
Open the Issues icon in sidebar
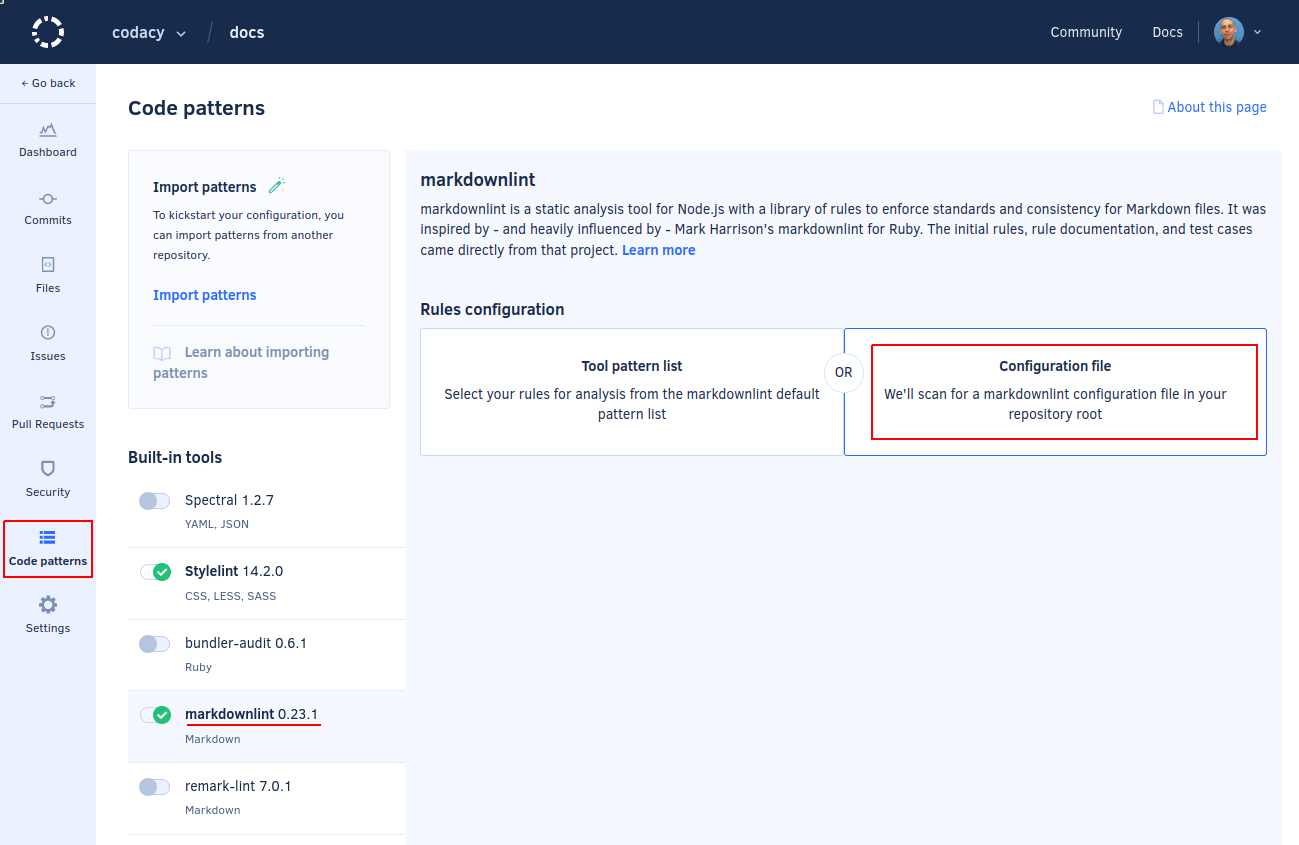[x=48, y=333]
